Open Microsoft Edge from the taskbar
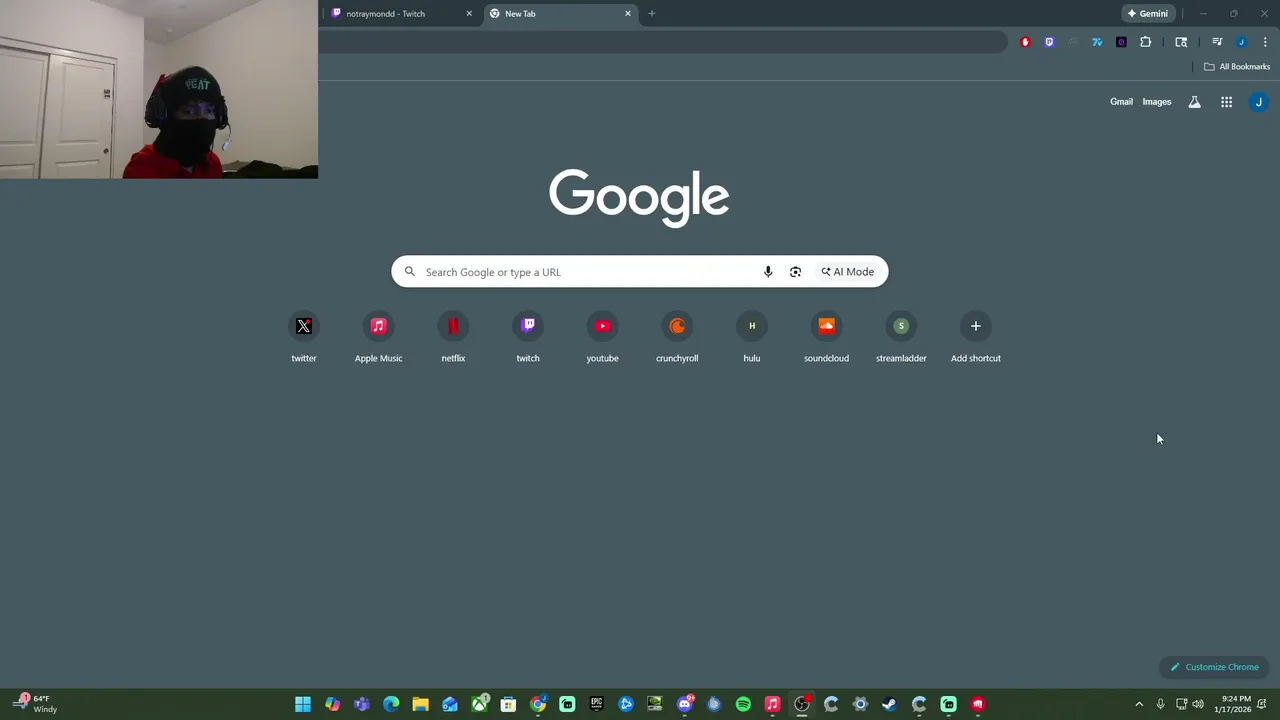This screenshot has height=720, width=1280. [x=391, y=704]
